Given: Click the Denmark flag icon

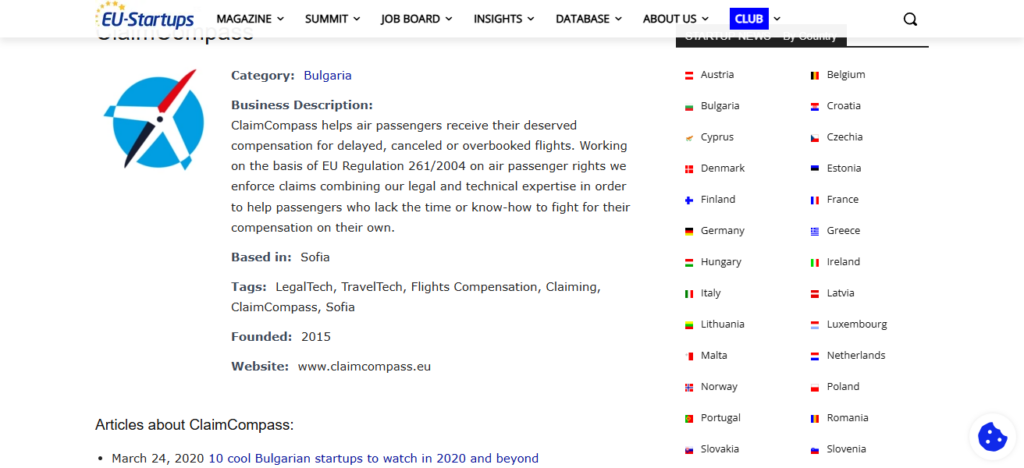Looking at the screenshot, I should [x=688, y=169].
